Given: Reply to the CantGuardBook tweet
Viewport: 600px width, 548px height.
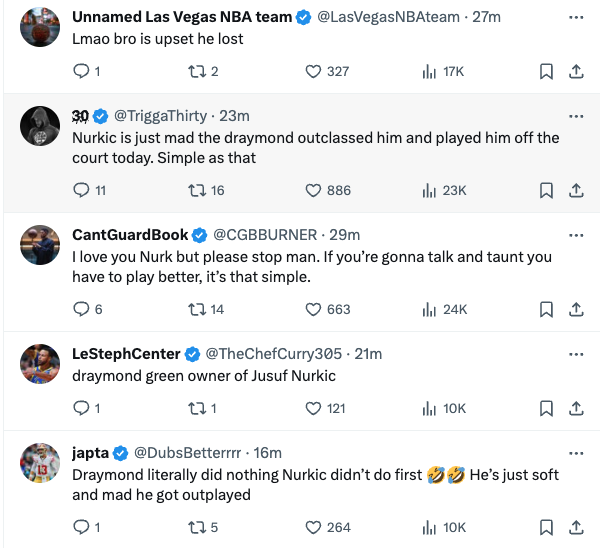Looking at the screenshot, I should point(82,309).
